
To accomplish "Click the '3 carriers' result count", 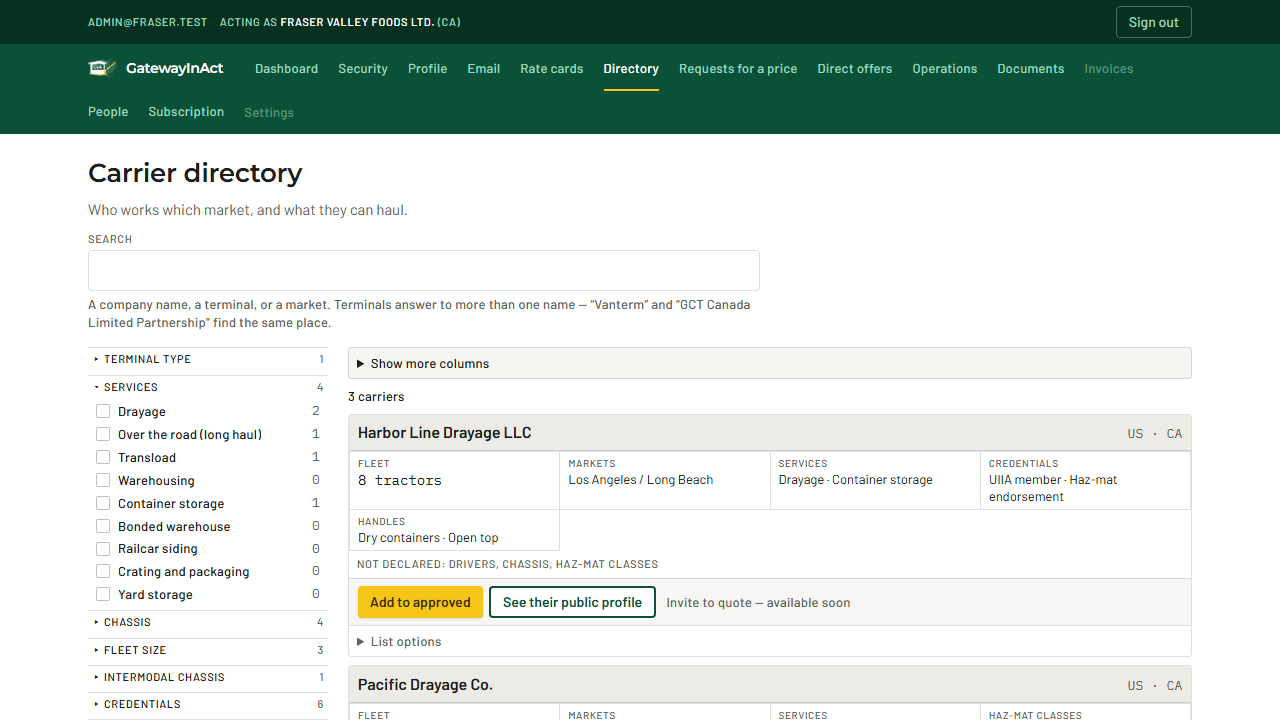I will (x=376, y=397).
